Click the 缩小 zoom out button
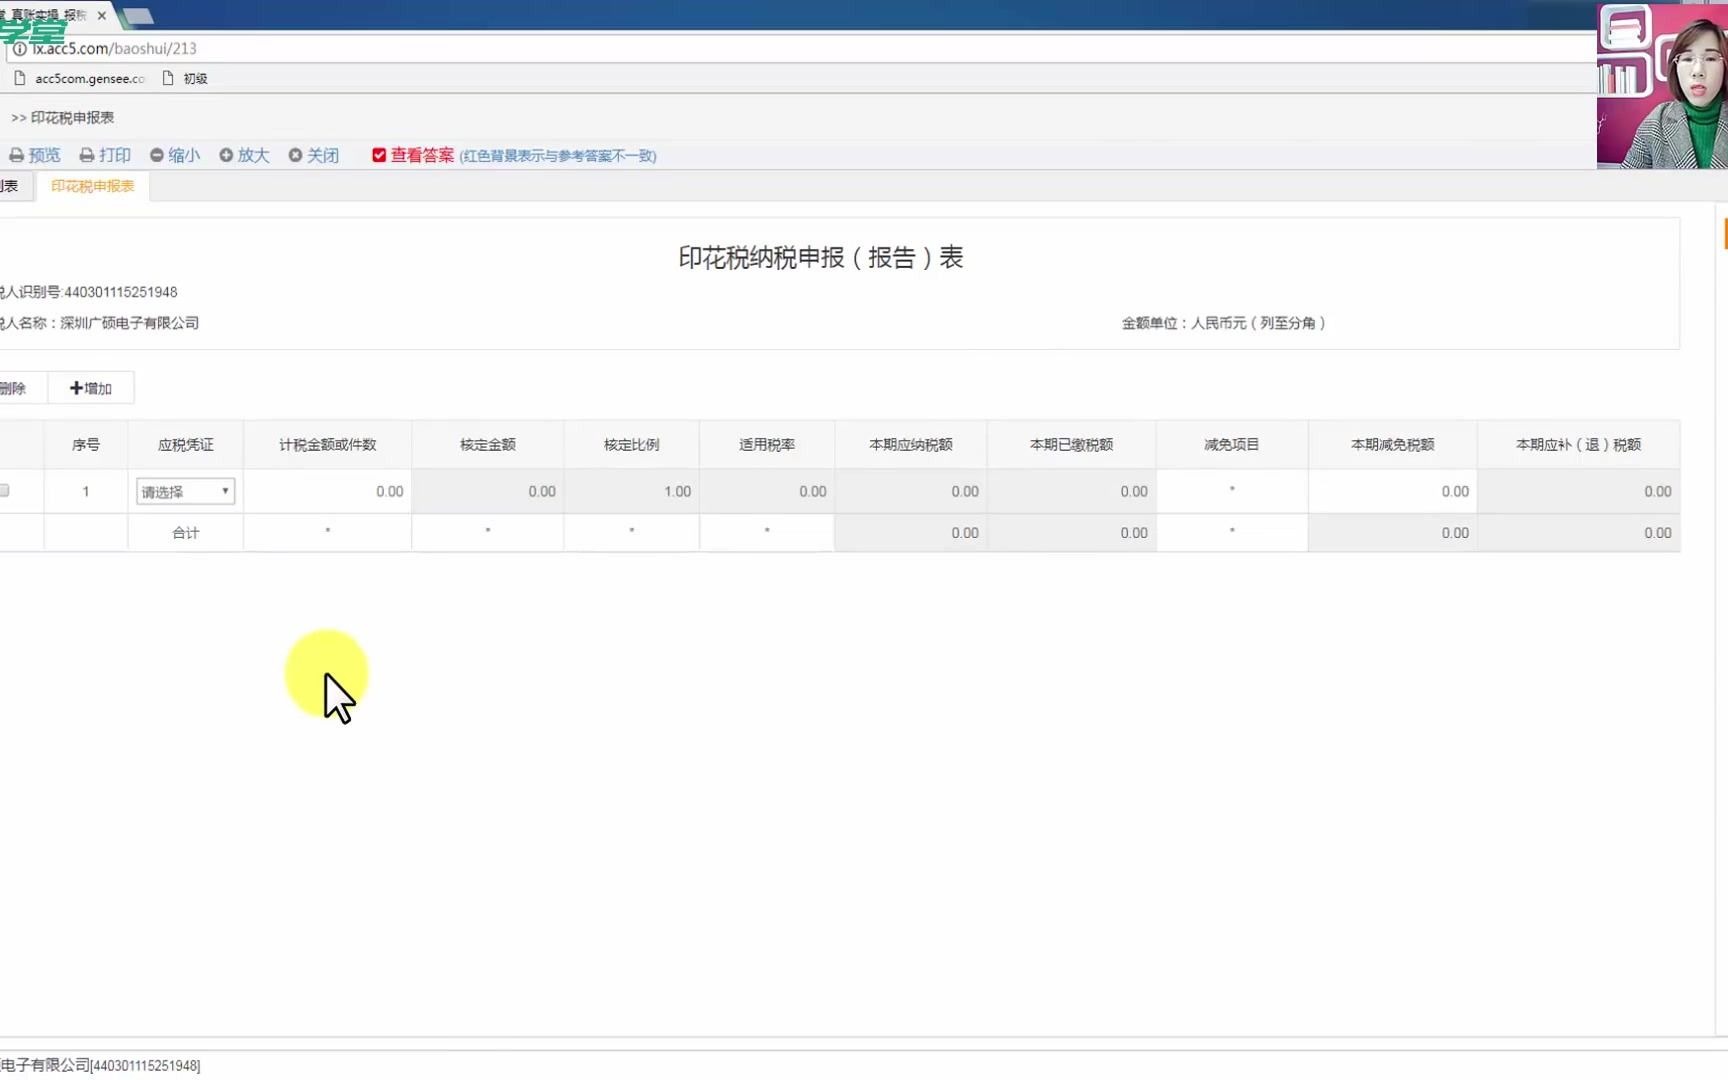Viewport: 1728px width, 1080px height. pyautogui.click(x=175, y=155)
